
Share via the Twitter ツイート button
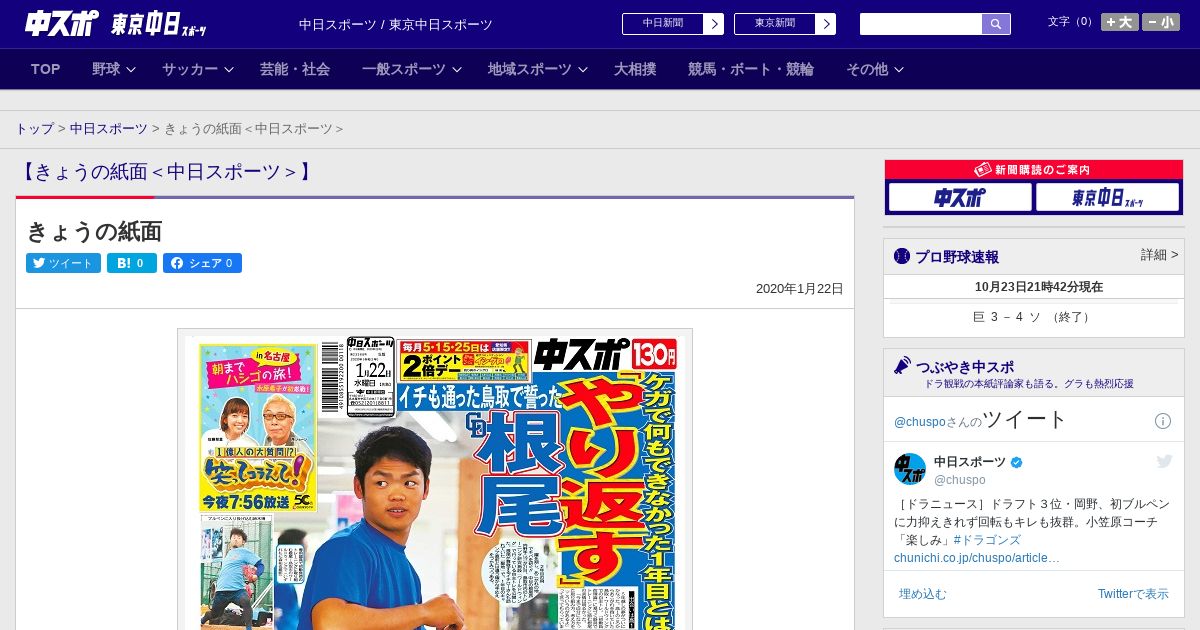(63, 263)
